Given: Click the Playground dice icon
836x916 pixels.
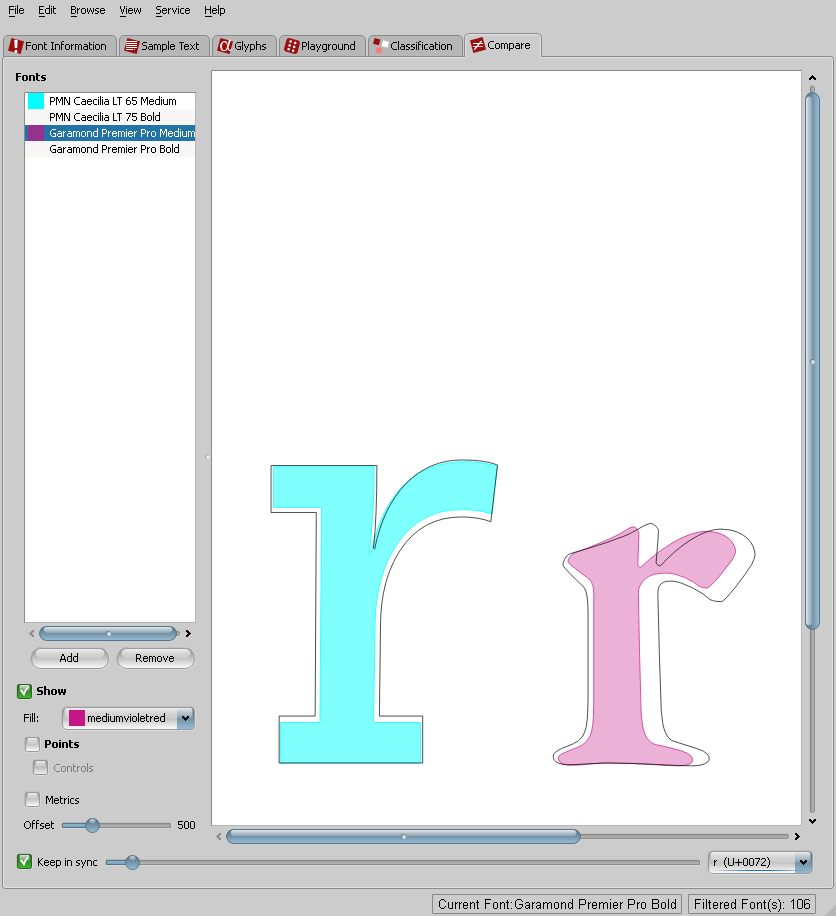Looking at the screenshot, I should pyautogui.click(x=291, y=46).
